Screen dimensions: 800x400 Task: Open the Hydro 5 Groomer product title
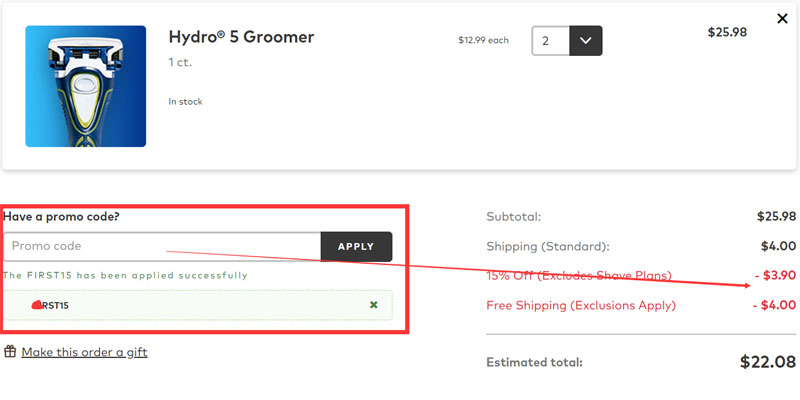pos(242,37)
